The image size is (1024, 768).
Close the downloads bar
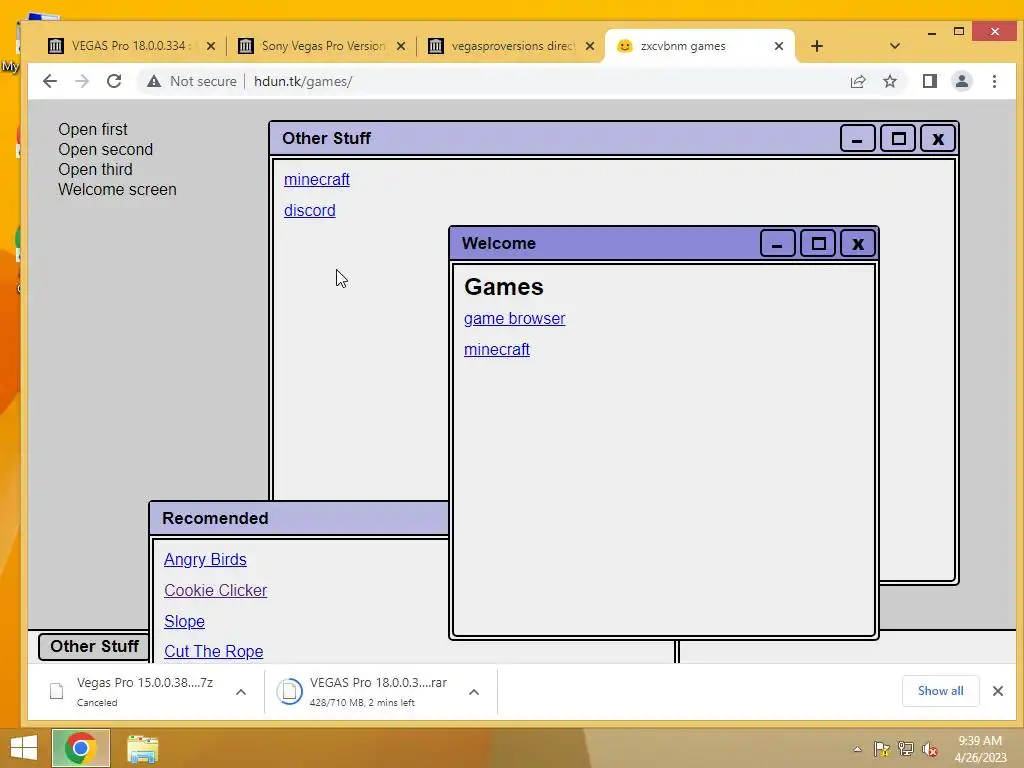pyautogui.click(x=997, y=691)
